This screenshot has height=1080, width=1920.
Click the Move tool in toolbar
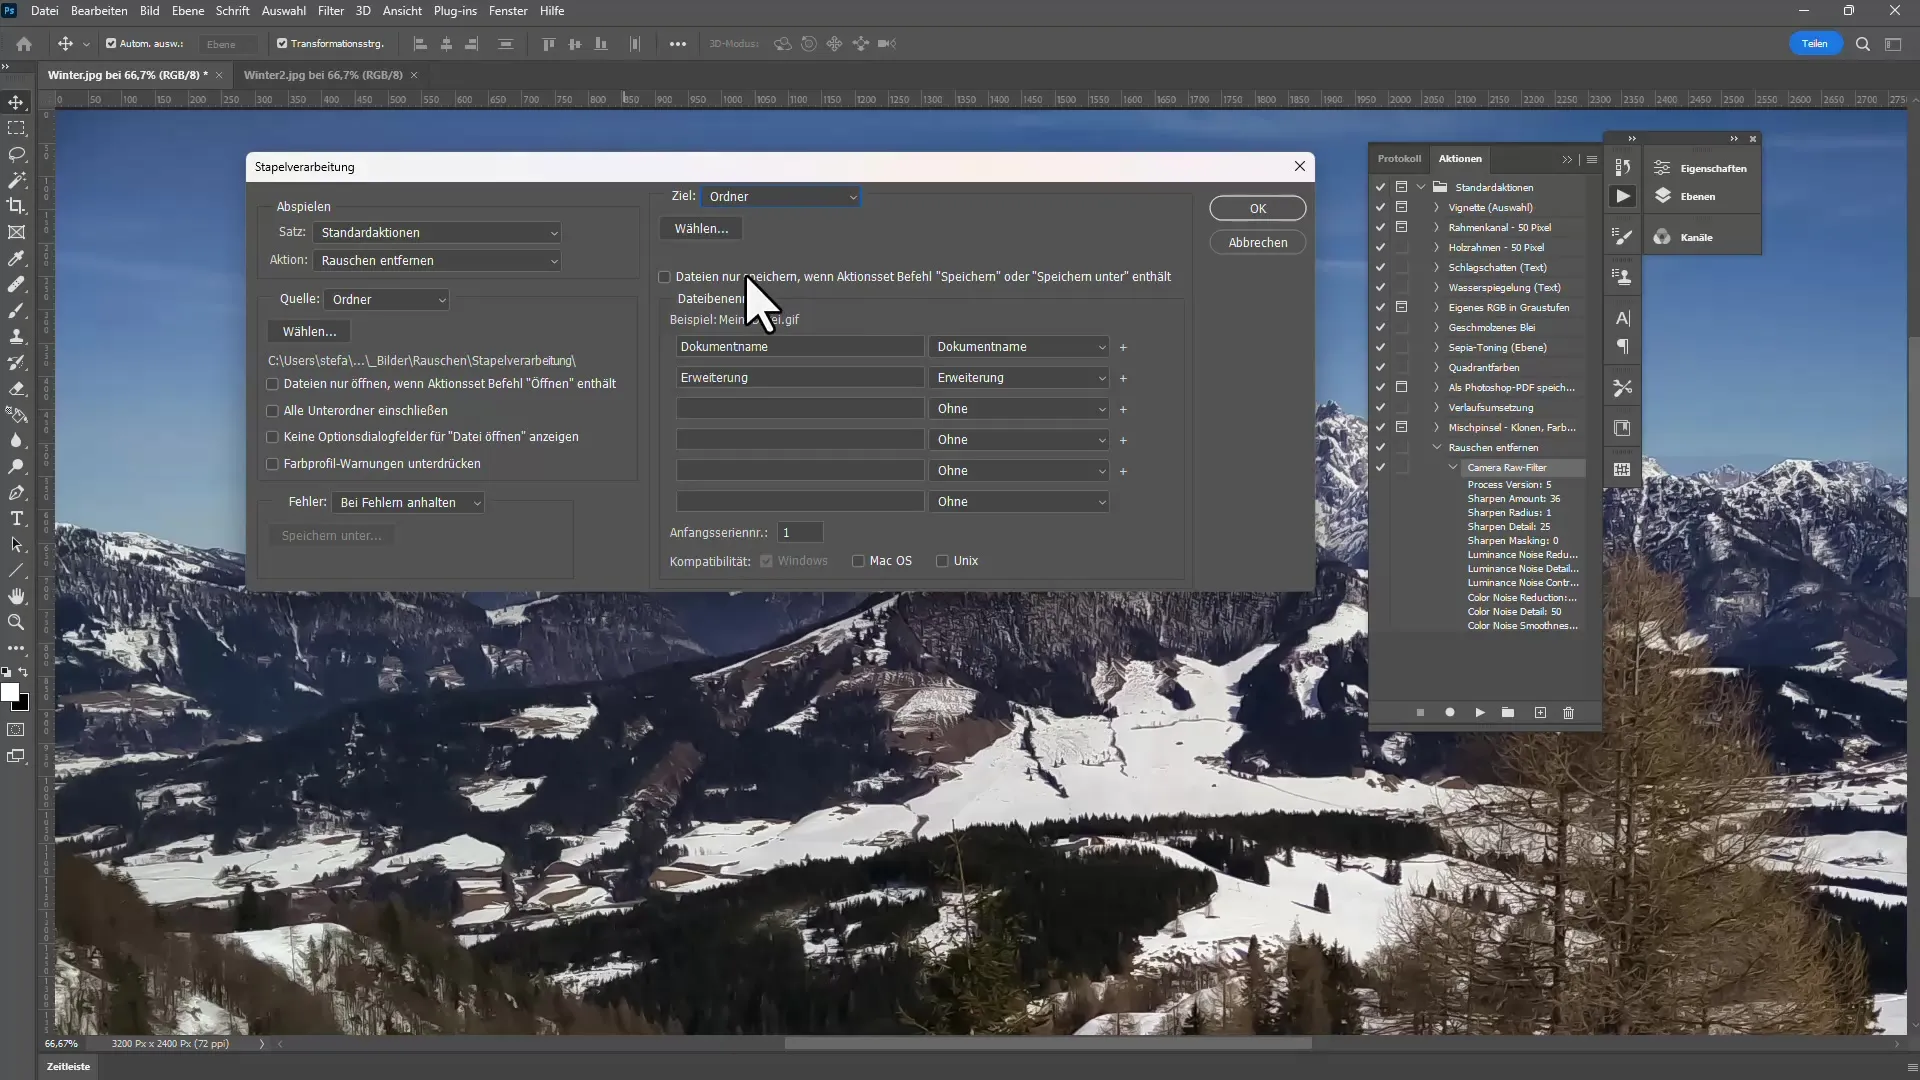click(x=17, y=102)
